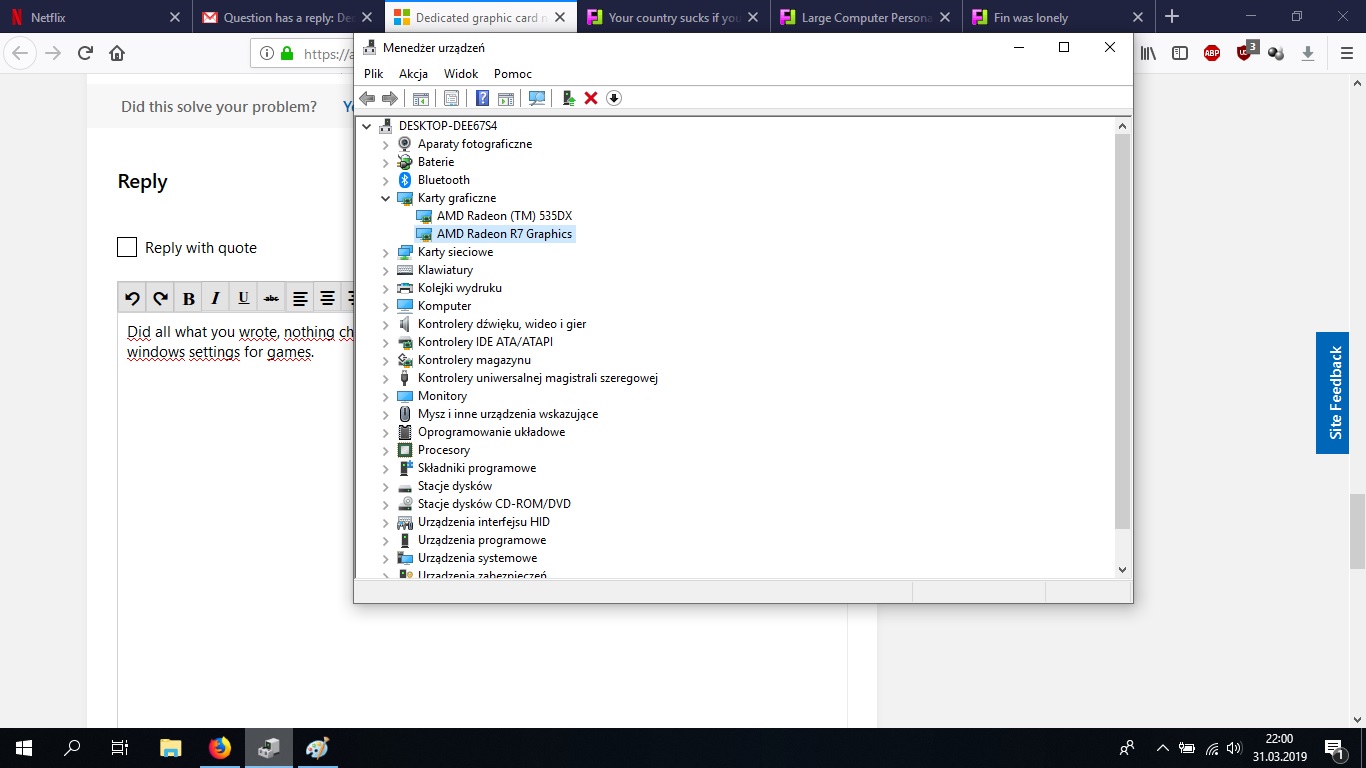Click the Disable device down-arrow icon

(x=614, y=98)
